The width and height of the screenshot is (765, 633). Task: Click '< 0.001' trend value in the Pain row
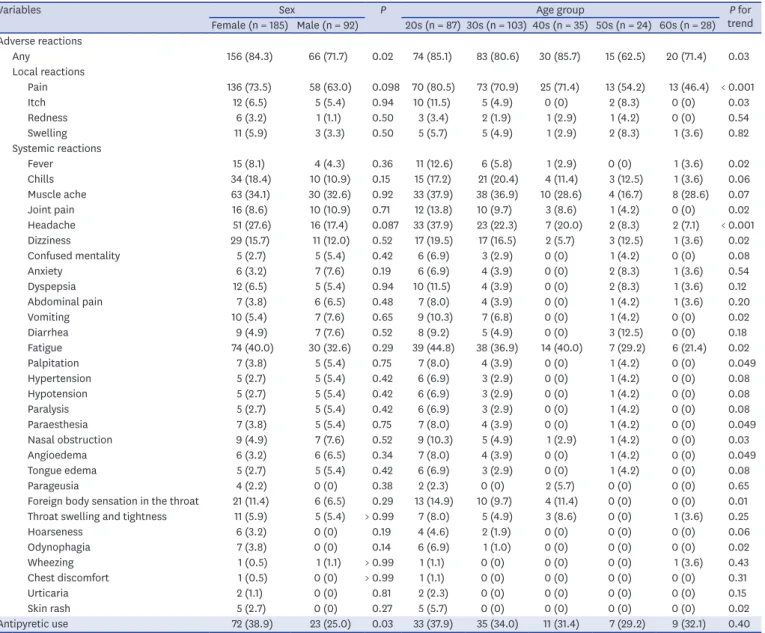(738, 87)
